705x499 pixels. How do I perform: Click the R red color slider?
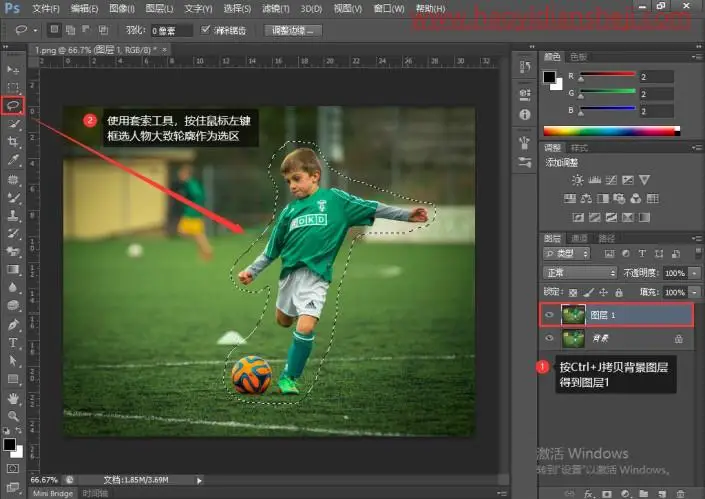[x=608, y=74]
